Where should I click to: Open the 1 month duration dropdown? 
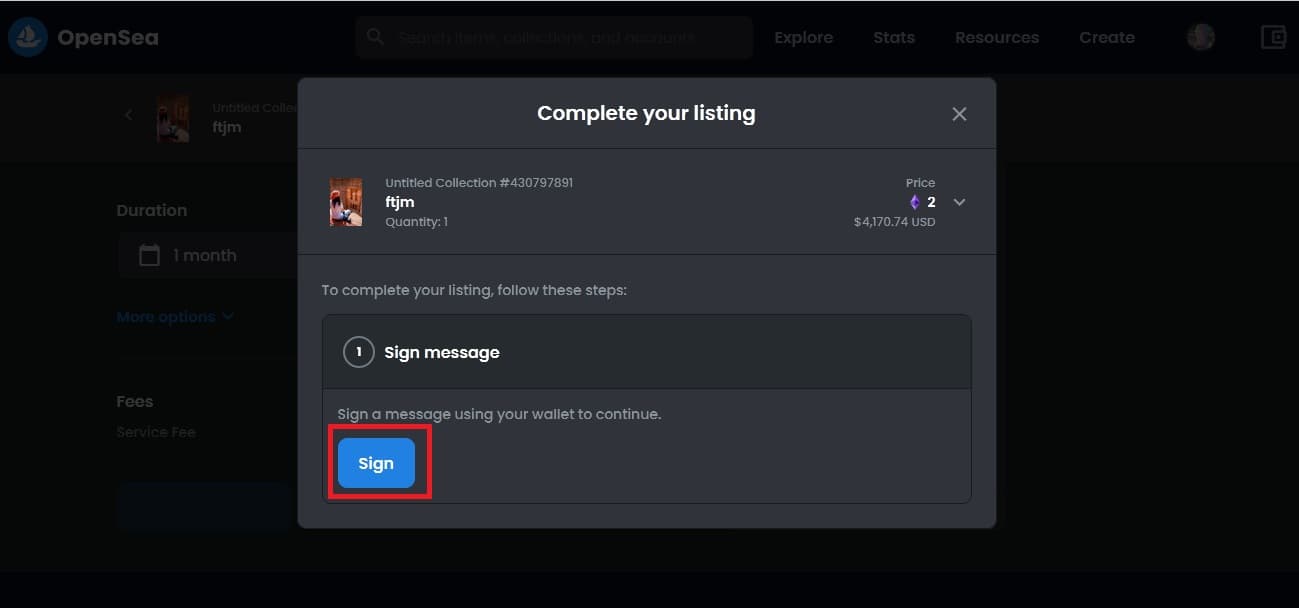[x=208, y=255]
